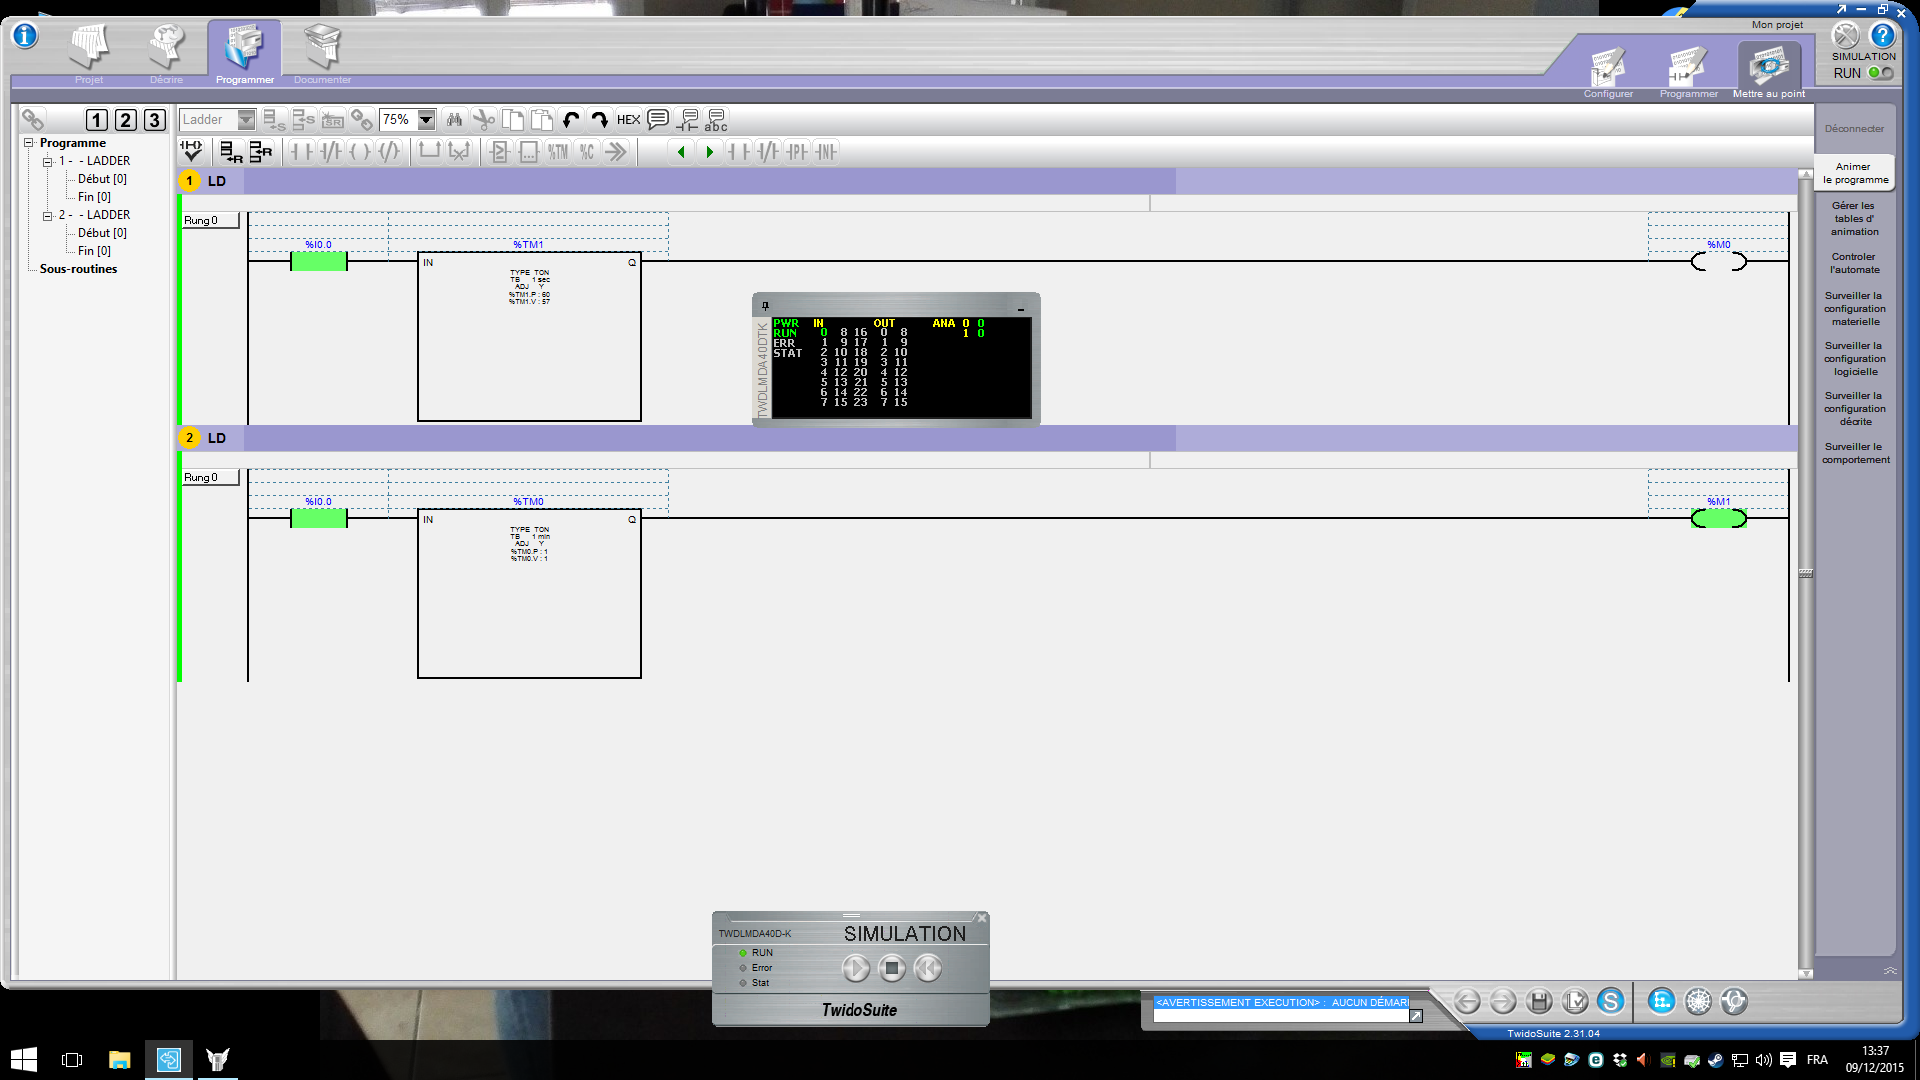1920x1080 pixels.
Task: Click Gérer les tables d'animation
Action: coord(1855,219)
